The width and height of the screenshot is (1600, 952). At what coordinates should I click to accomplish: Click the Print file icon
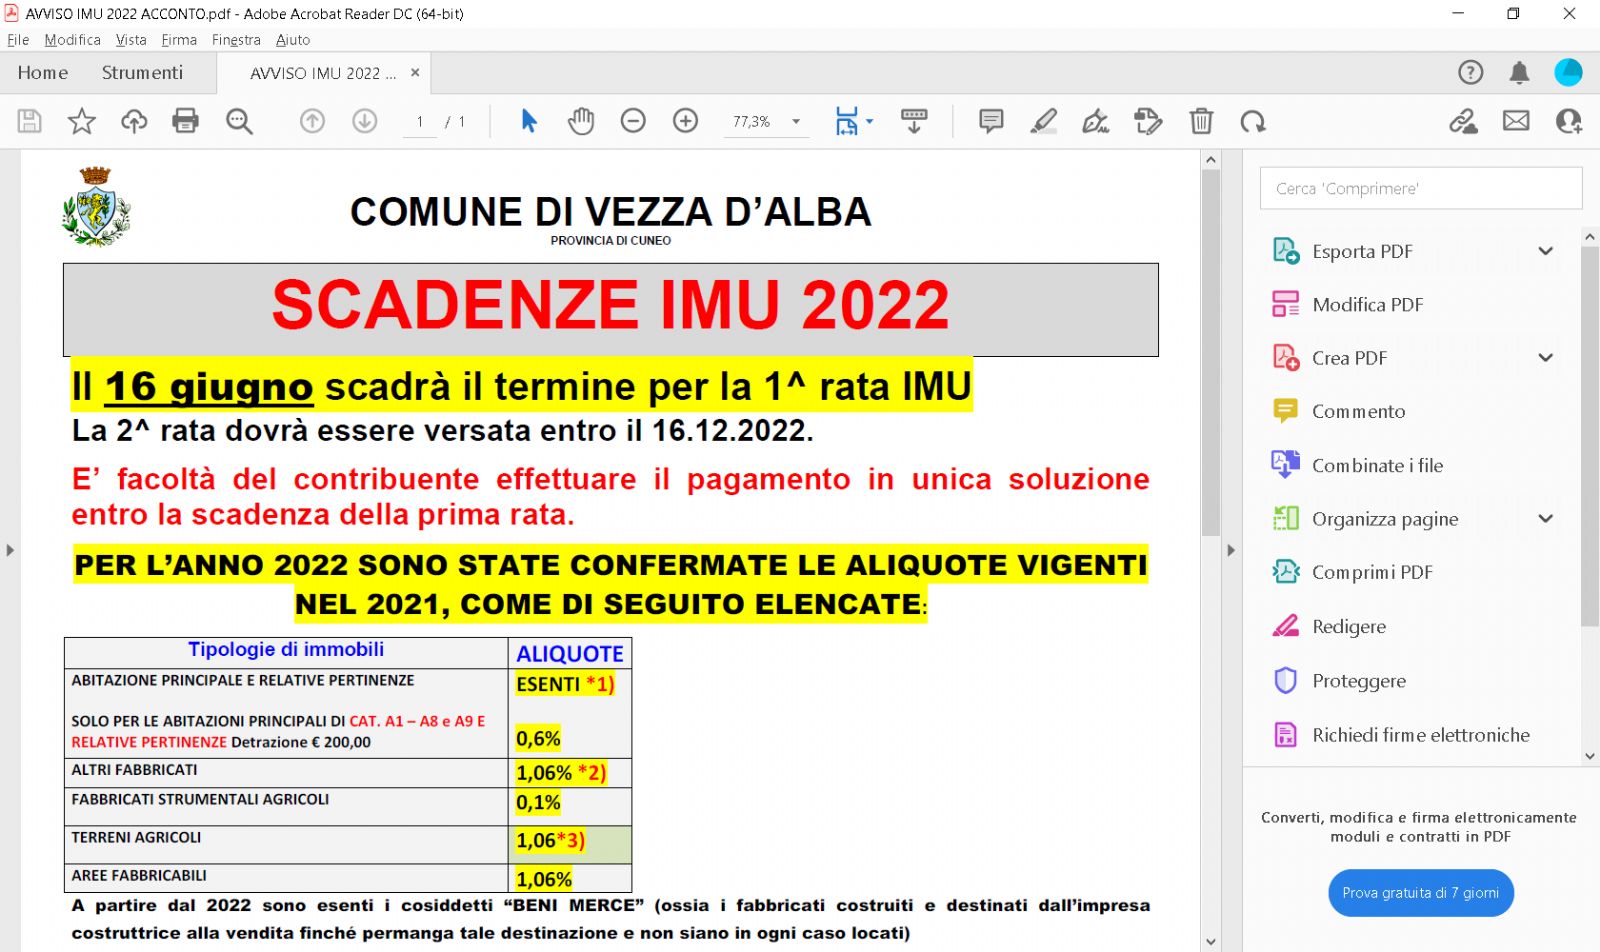pos(185,121)
